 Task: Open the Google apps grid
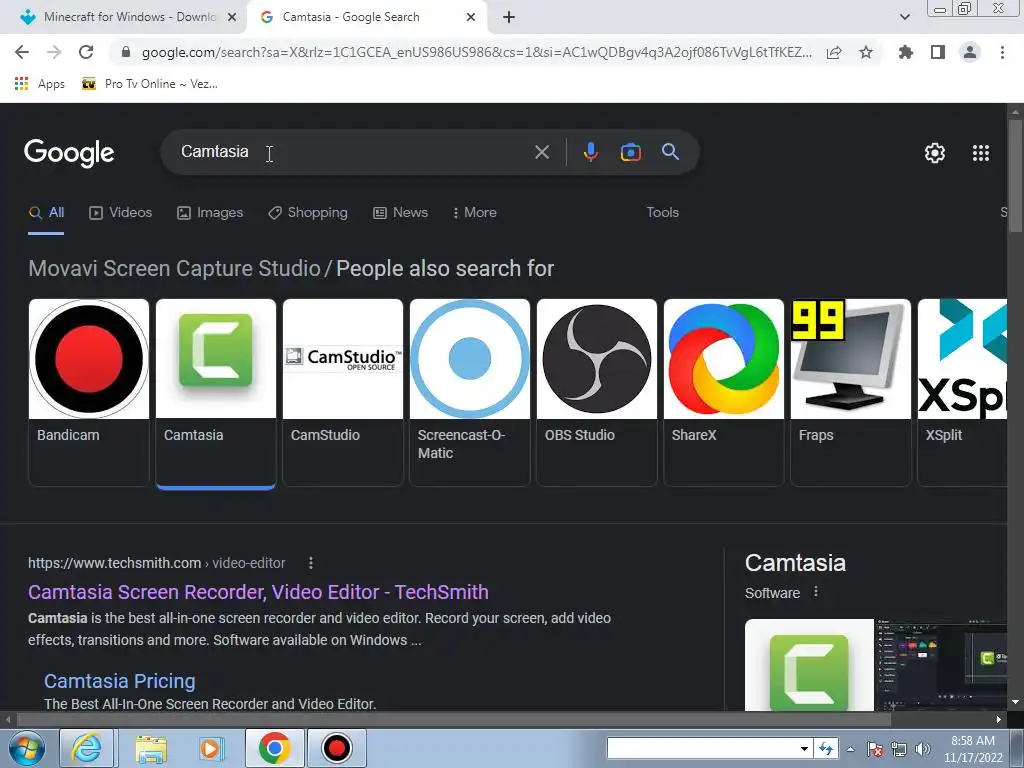point(981,153)
